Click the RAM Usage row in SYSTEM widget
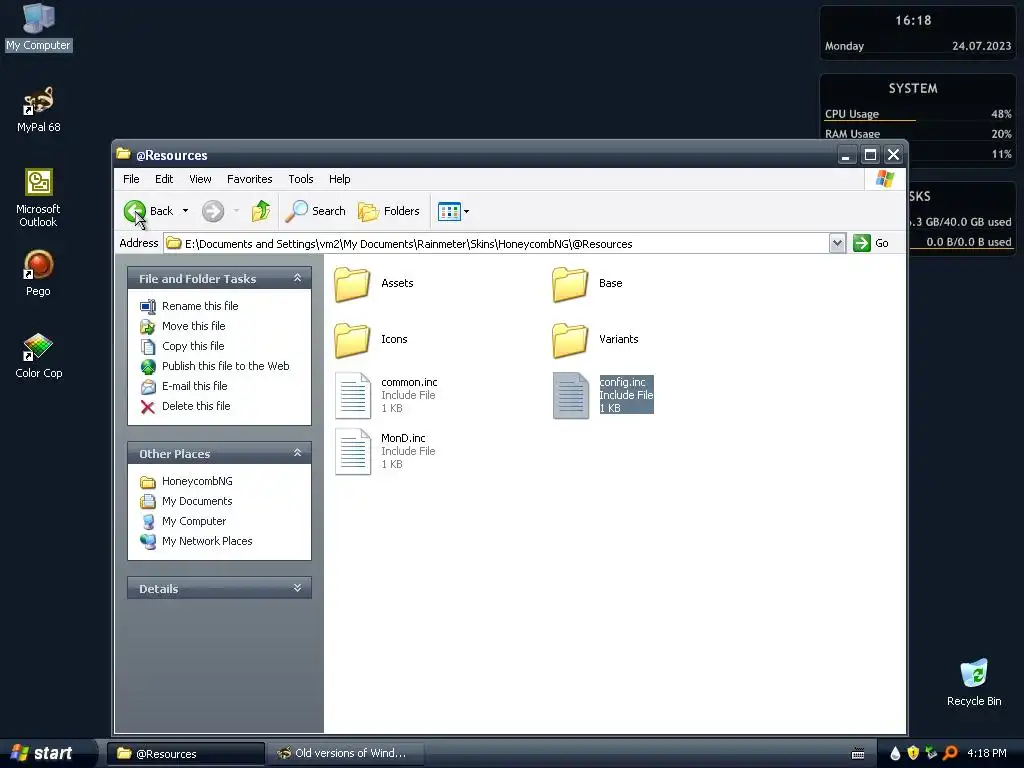 click(x=918, y=134)
